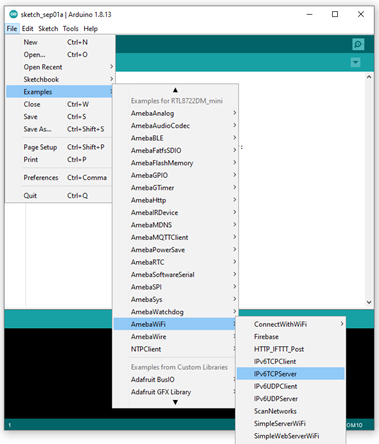The image size is (379, 444).
Task: Choose Save from the File menu
Action: click(x=59, y=117)
